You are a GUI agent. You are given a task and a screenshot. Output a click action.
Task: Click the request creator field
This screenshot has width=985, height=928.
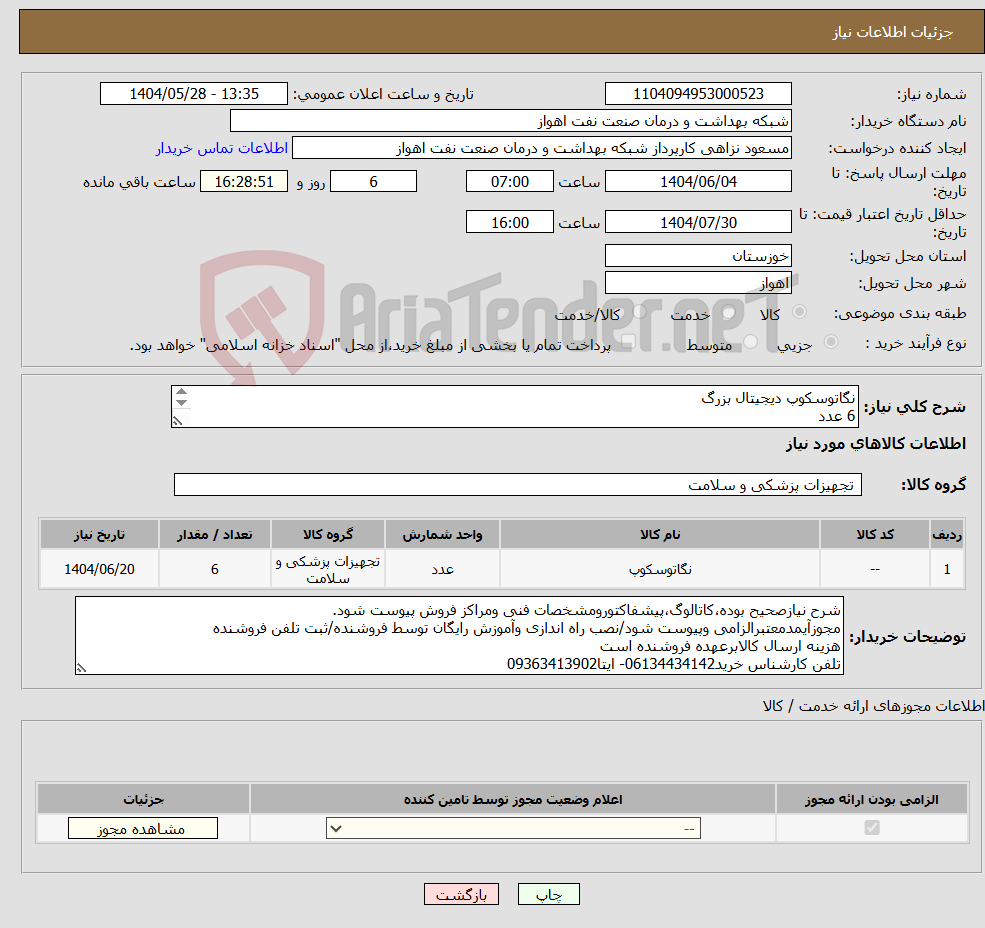point(541,148)
